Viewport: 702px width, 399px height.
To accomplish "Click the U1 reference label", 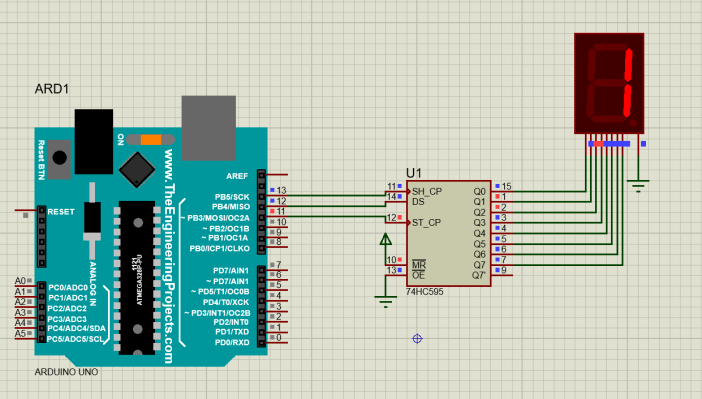I will click(414, 173).
